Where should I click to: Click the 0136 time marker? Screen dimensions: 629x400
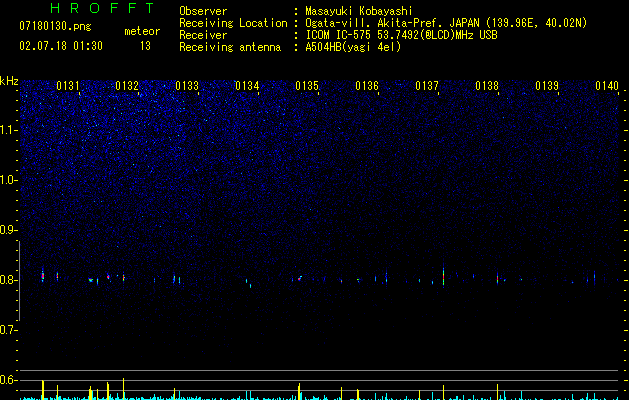click(x=367, y=86)
